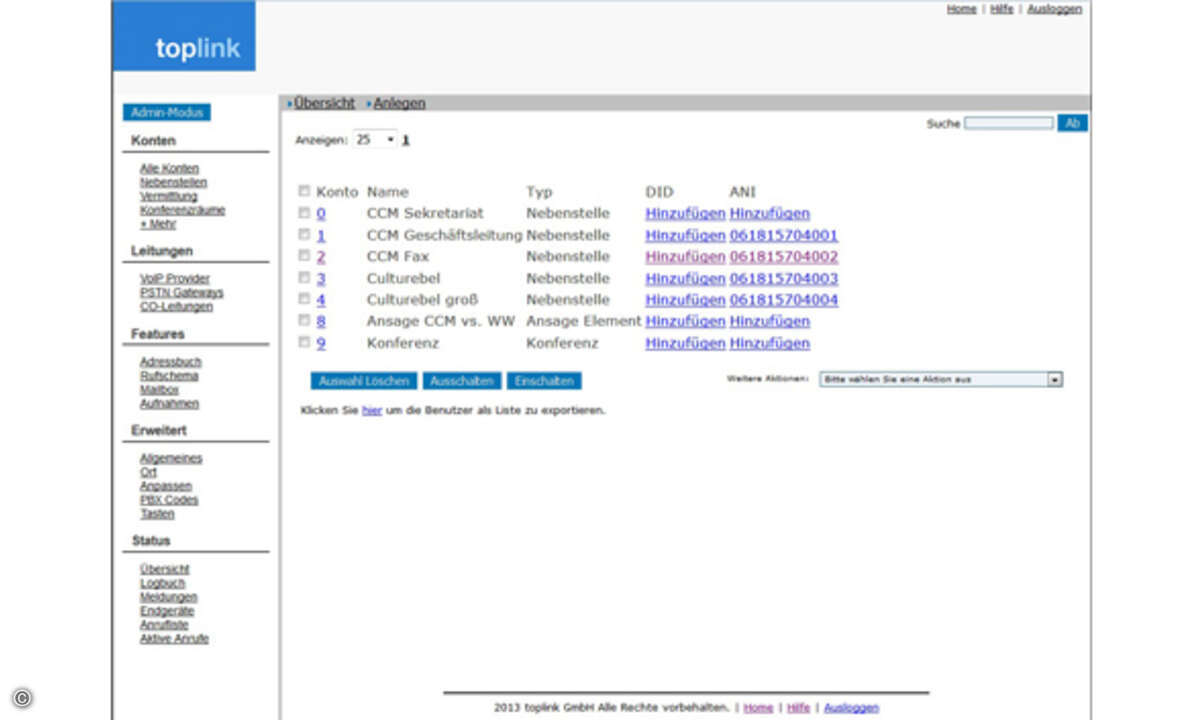Image resolution: width=1200 pixels, height=720 pixels.
Task: Open the Anzeigen 25 entries dropdown
Action: (x=375, y=140)
